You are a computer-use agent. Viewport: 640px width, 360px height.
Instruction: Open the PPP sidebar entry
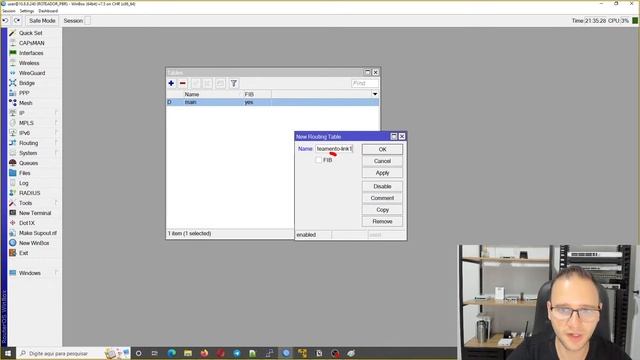pos(24,93)
